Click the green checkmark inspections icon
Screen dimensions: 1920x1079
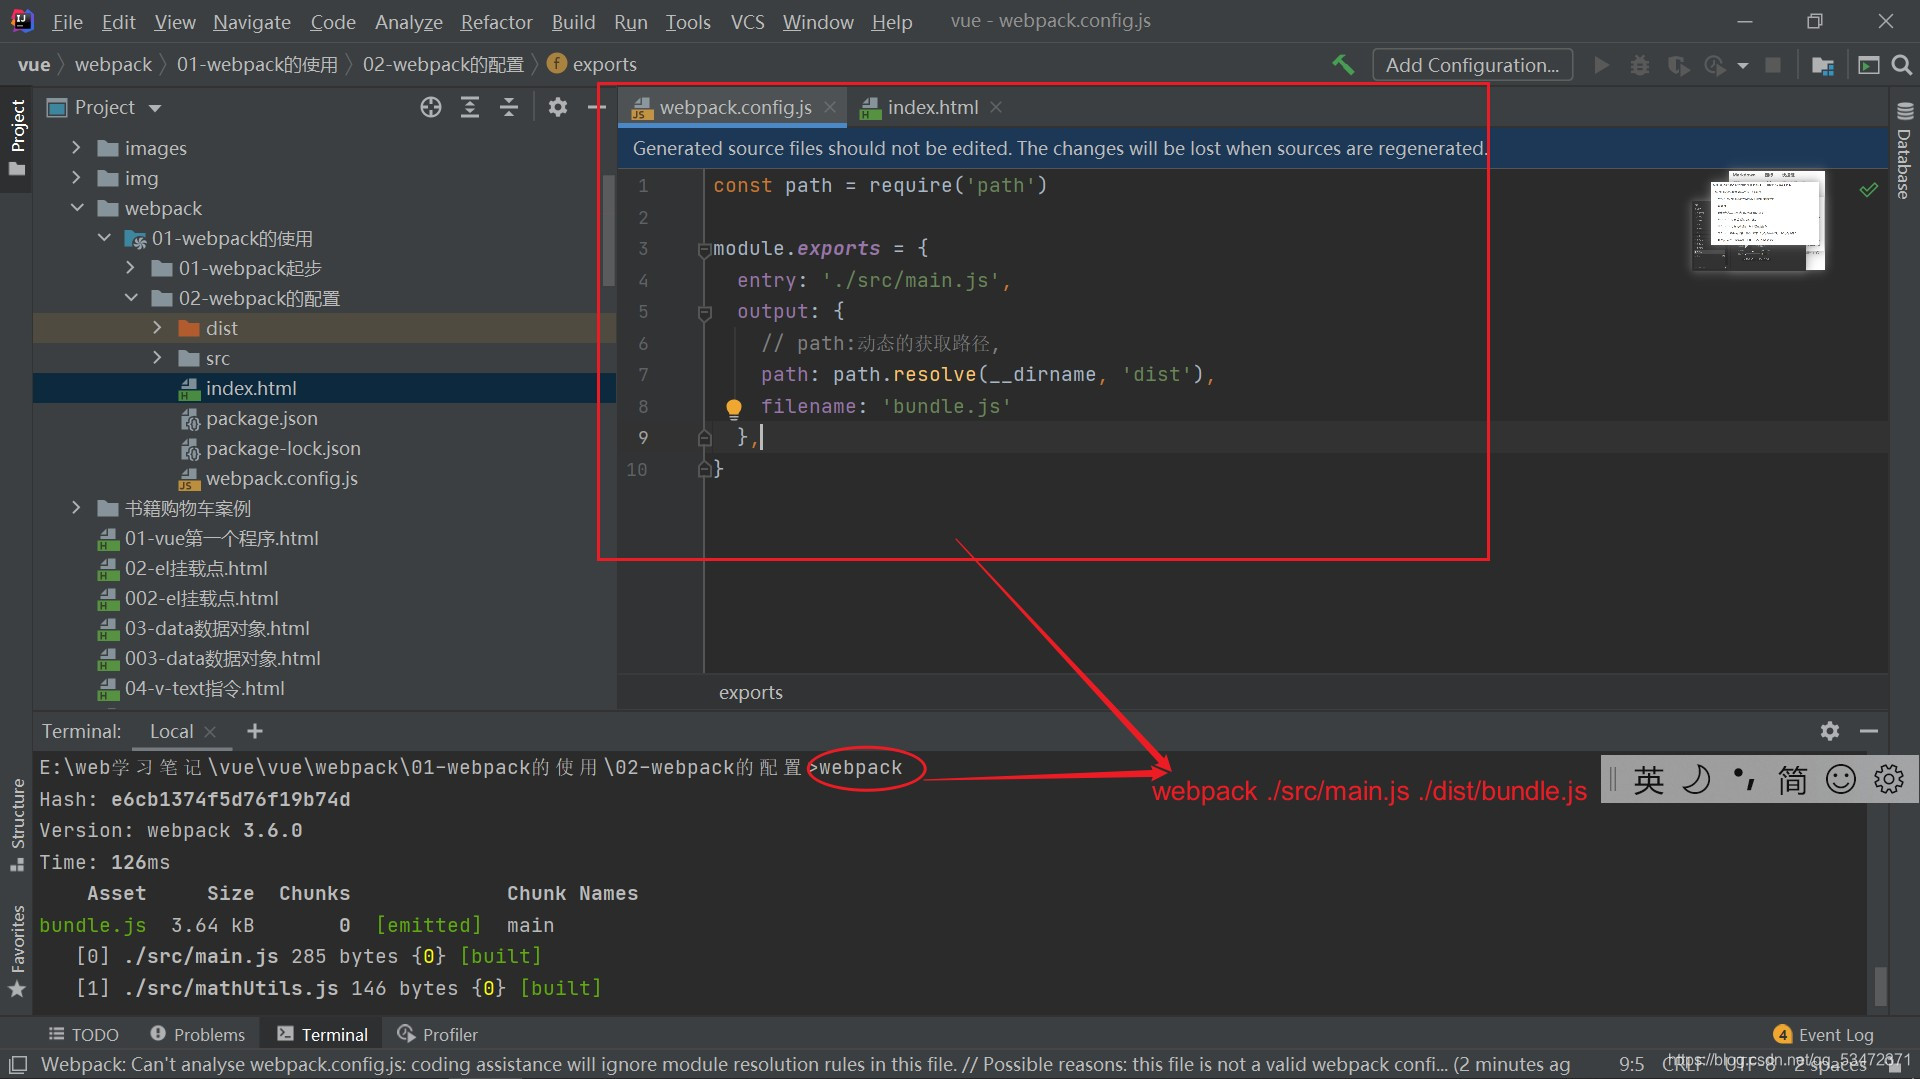tap(1868, 189)
